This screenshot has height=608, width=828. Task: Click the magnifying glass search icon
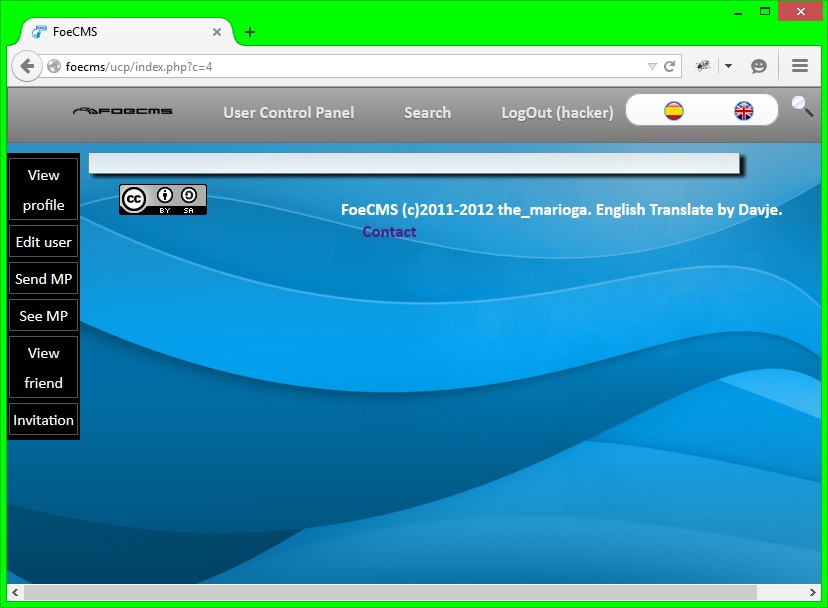[x=802, y=107]
